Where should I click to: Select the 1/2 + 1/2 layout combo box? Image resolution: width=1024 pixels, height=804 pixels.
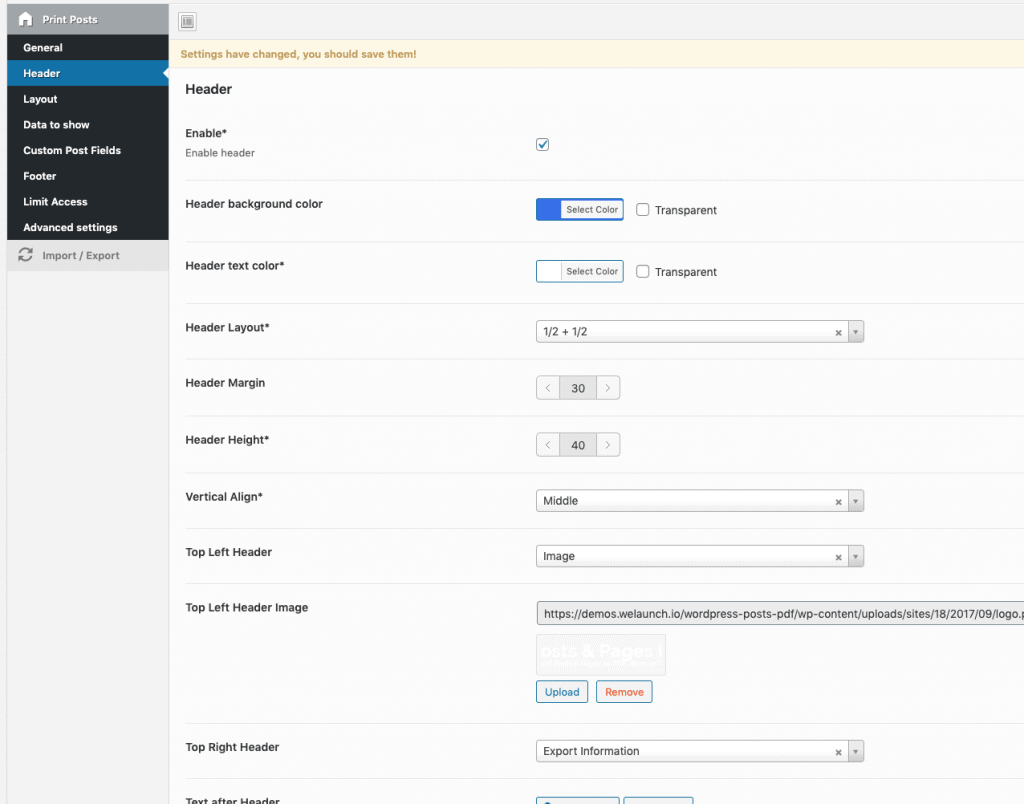coord(699,332)
